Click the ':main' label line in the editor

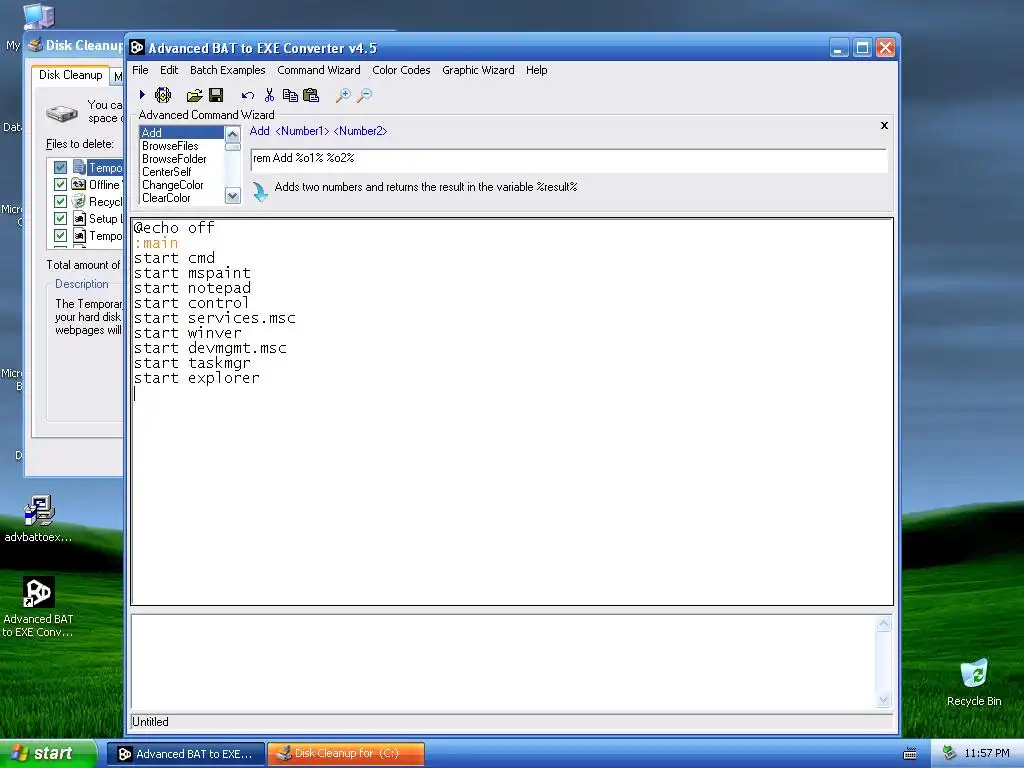(x=155, y=243)
